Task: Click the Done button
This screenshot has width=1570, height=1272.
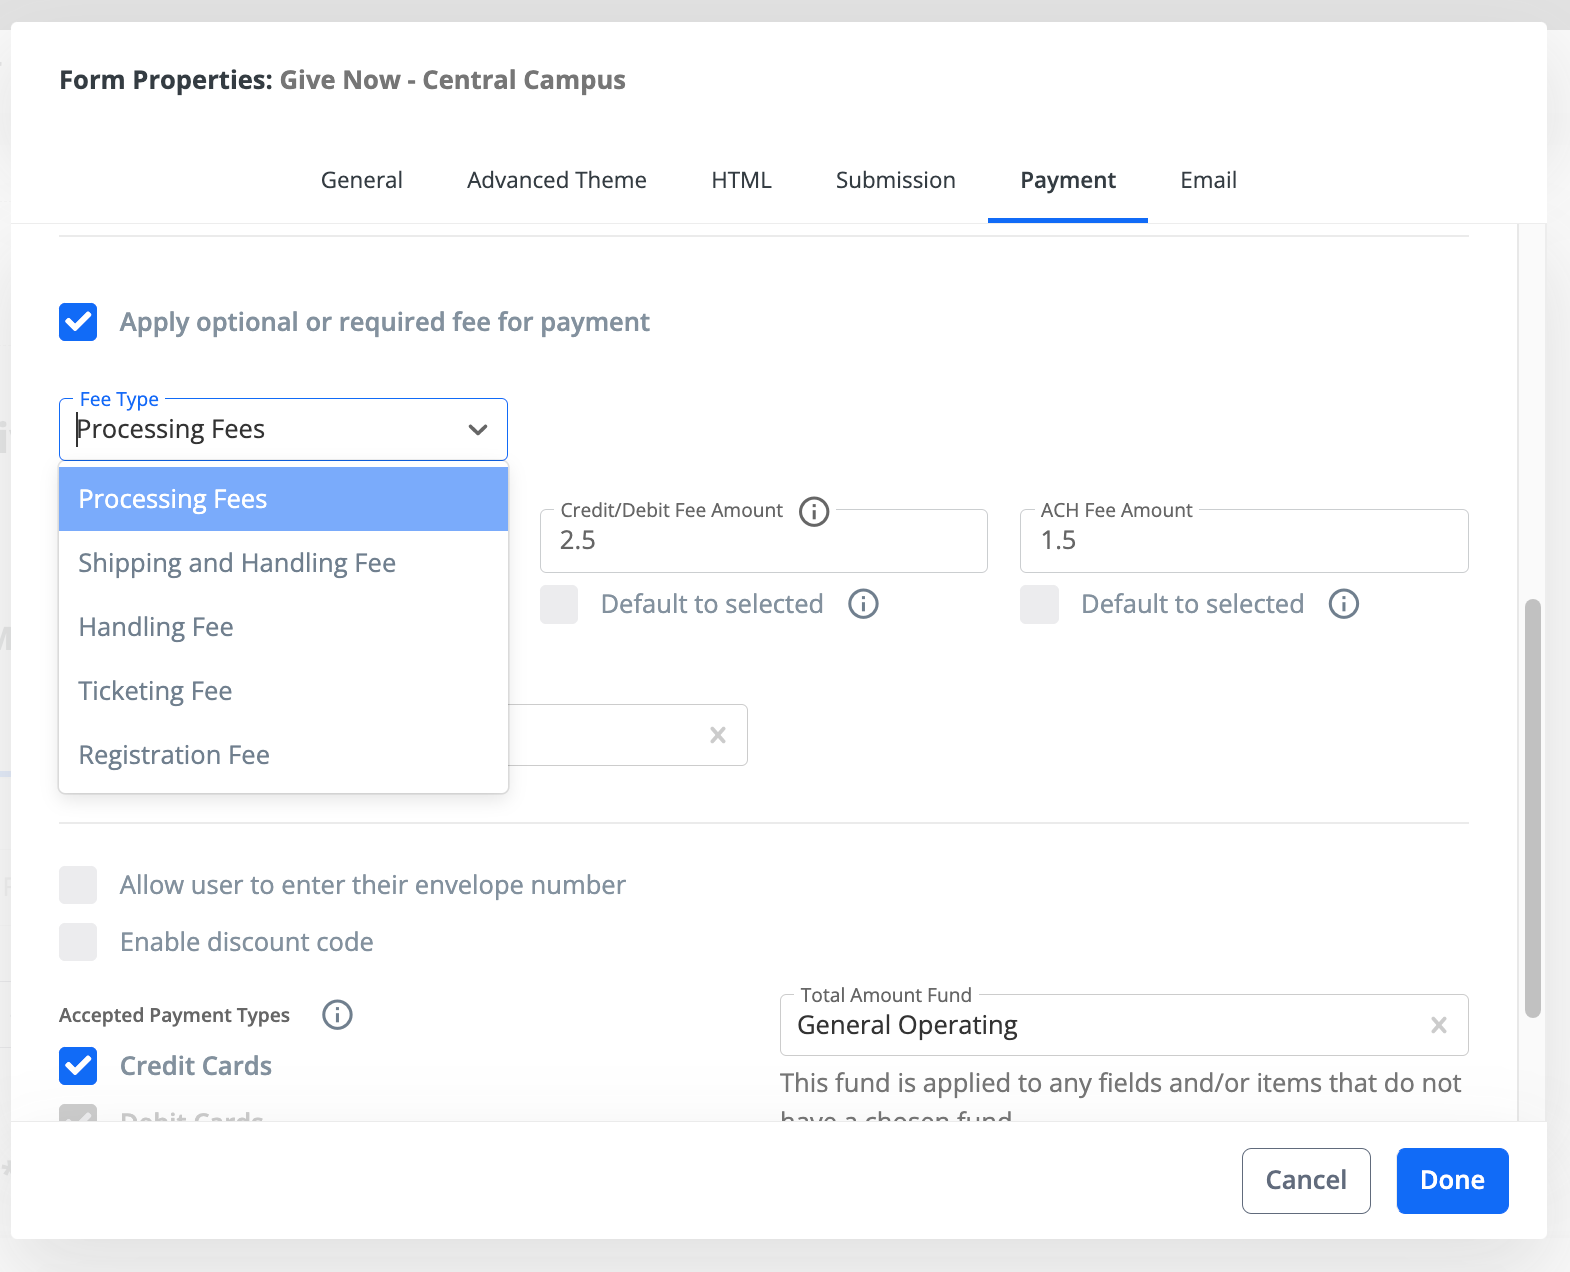Action: point(1453,1181)
